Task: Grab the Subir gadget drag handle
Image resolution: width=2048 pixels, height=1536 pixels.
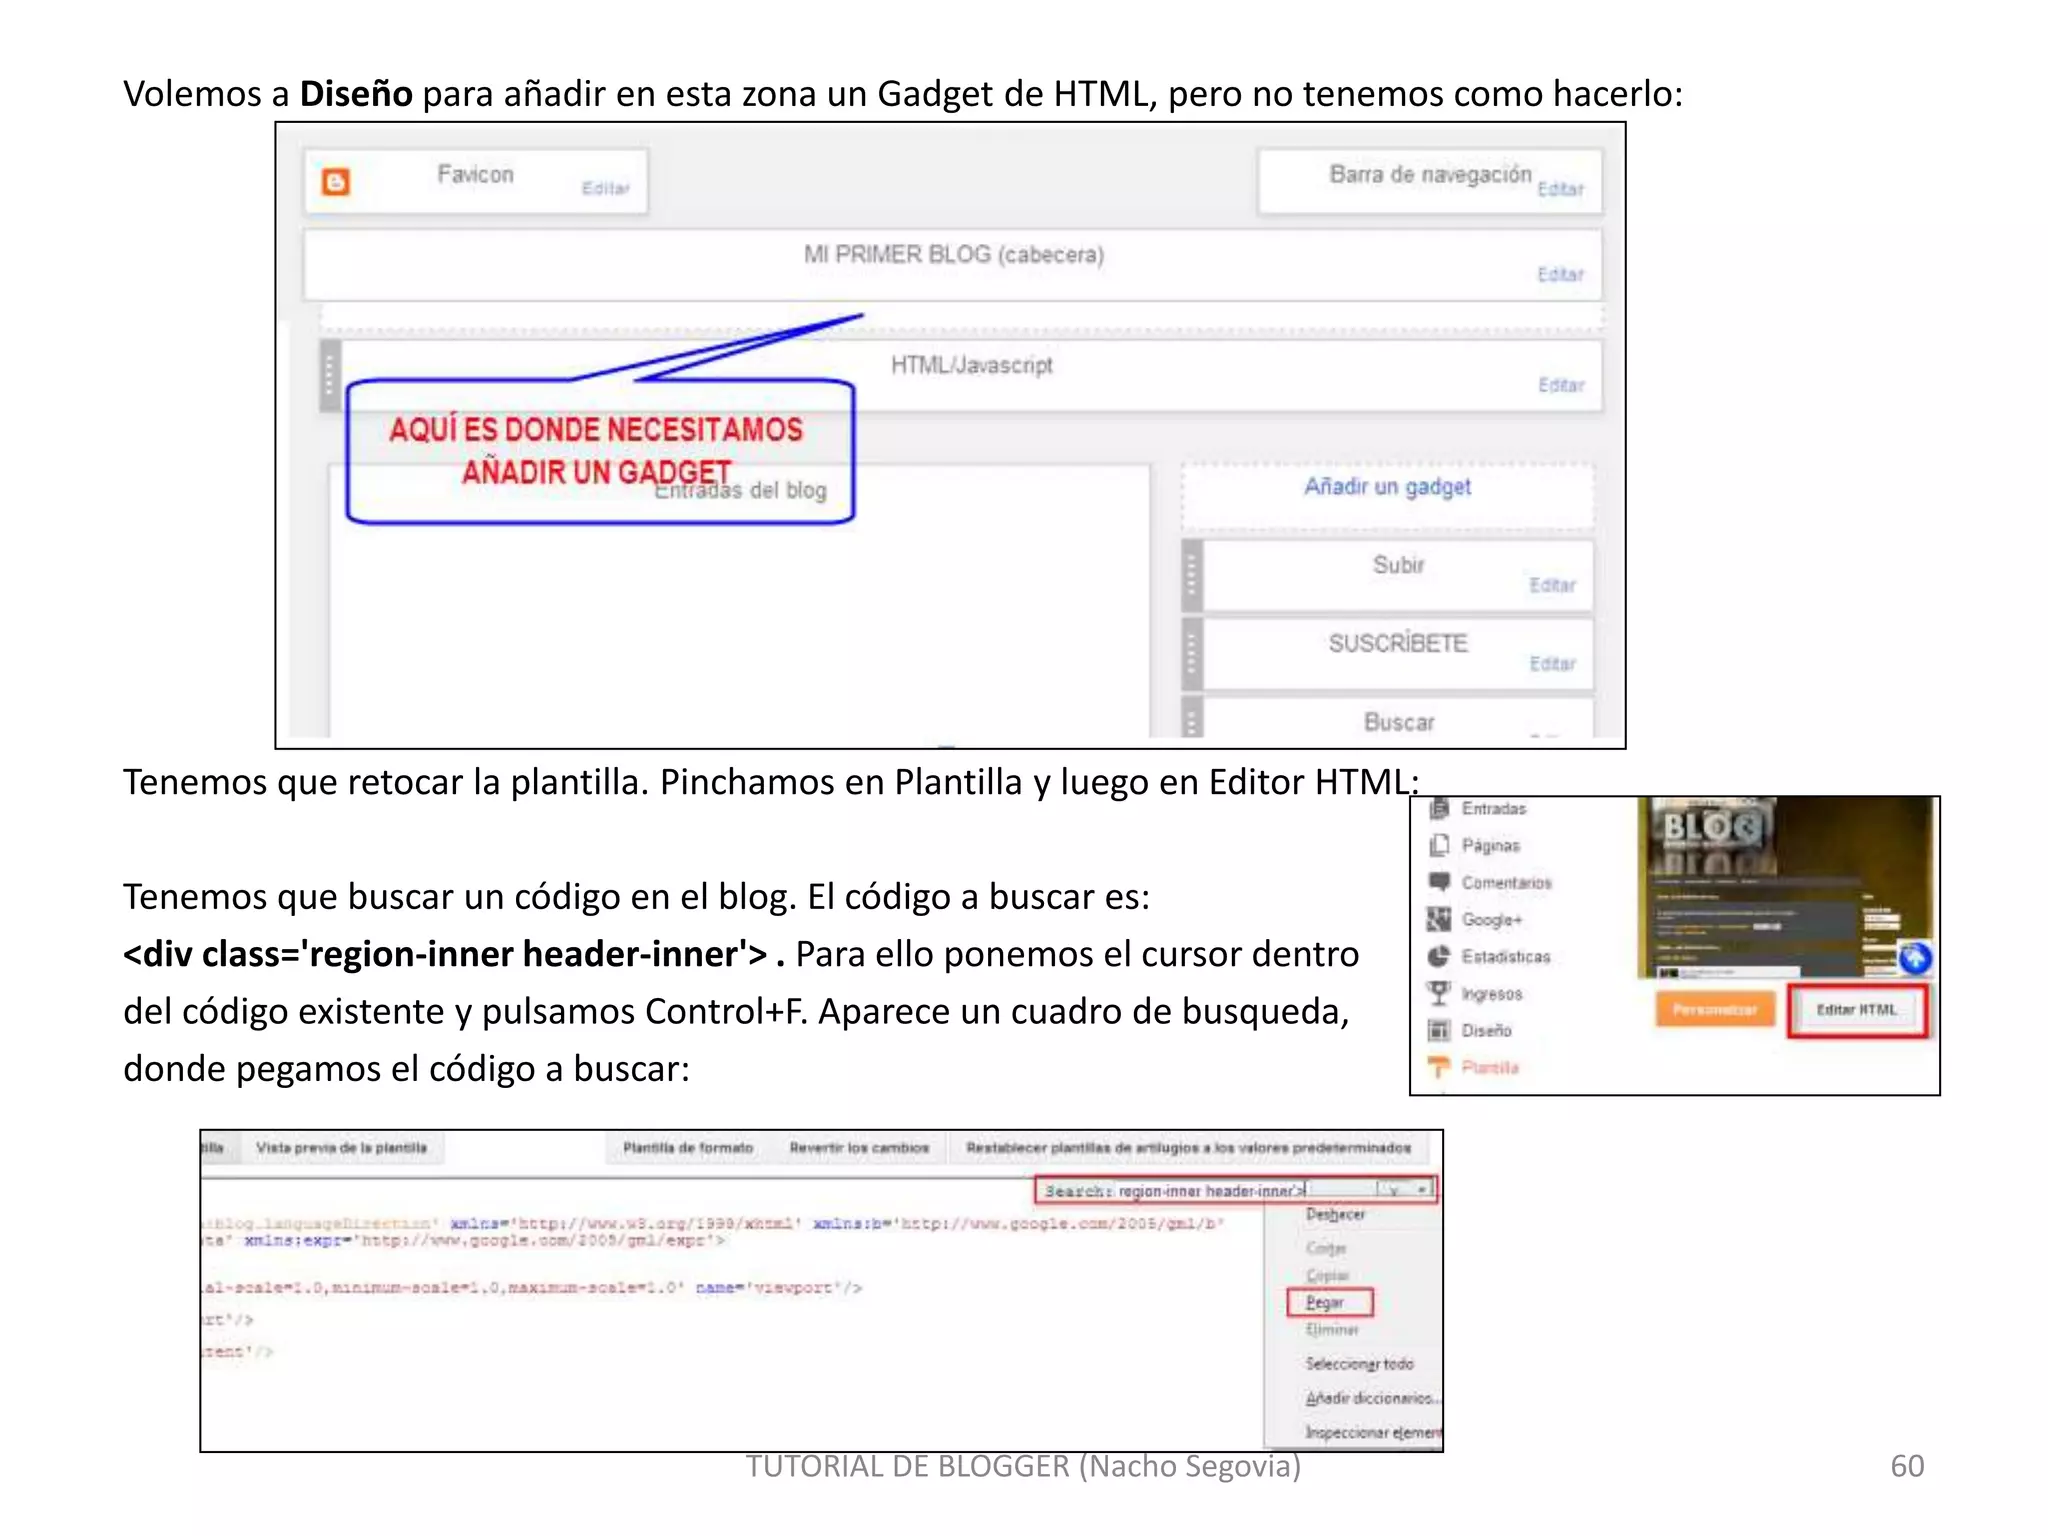Action: 1191,576
